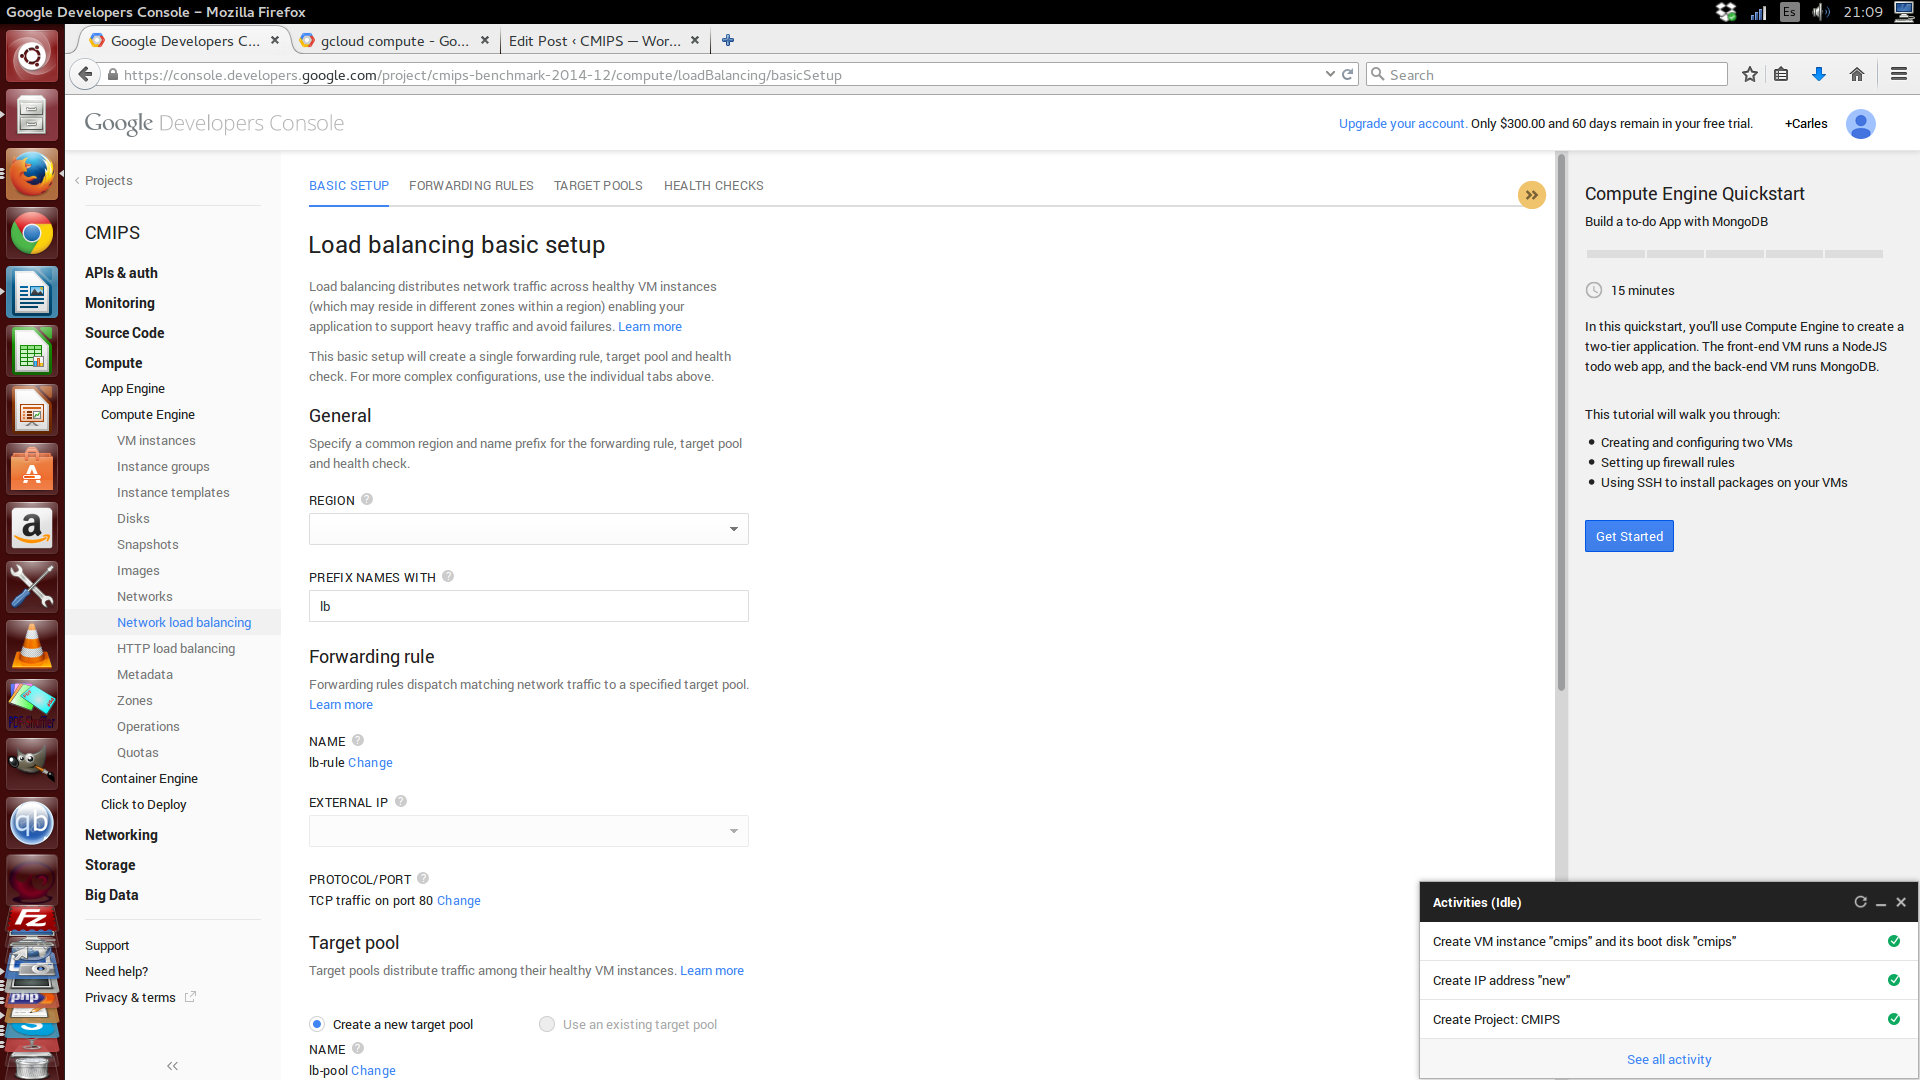Go to the Firefox home page
The height and width of the screenshot is (1080, 1920).
coord(1857,74)
